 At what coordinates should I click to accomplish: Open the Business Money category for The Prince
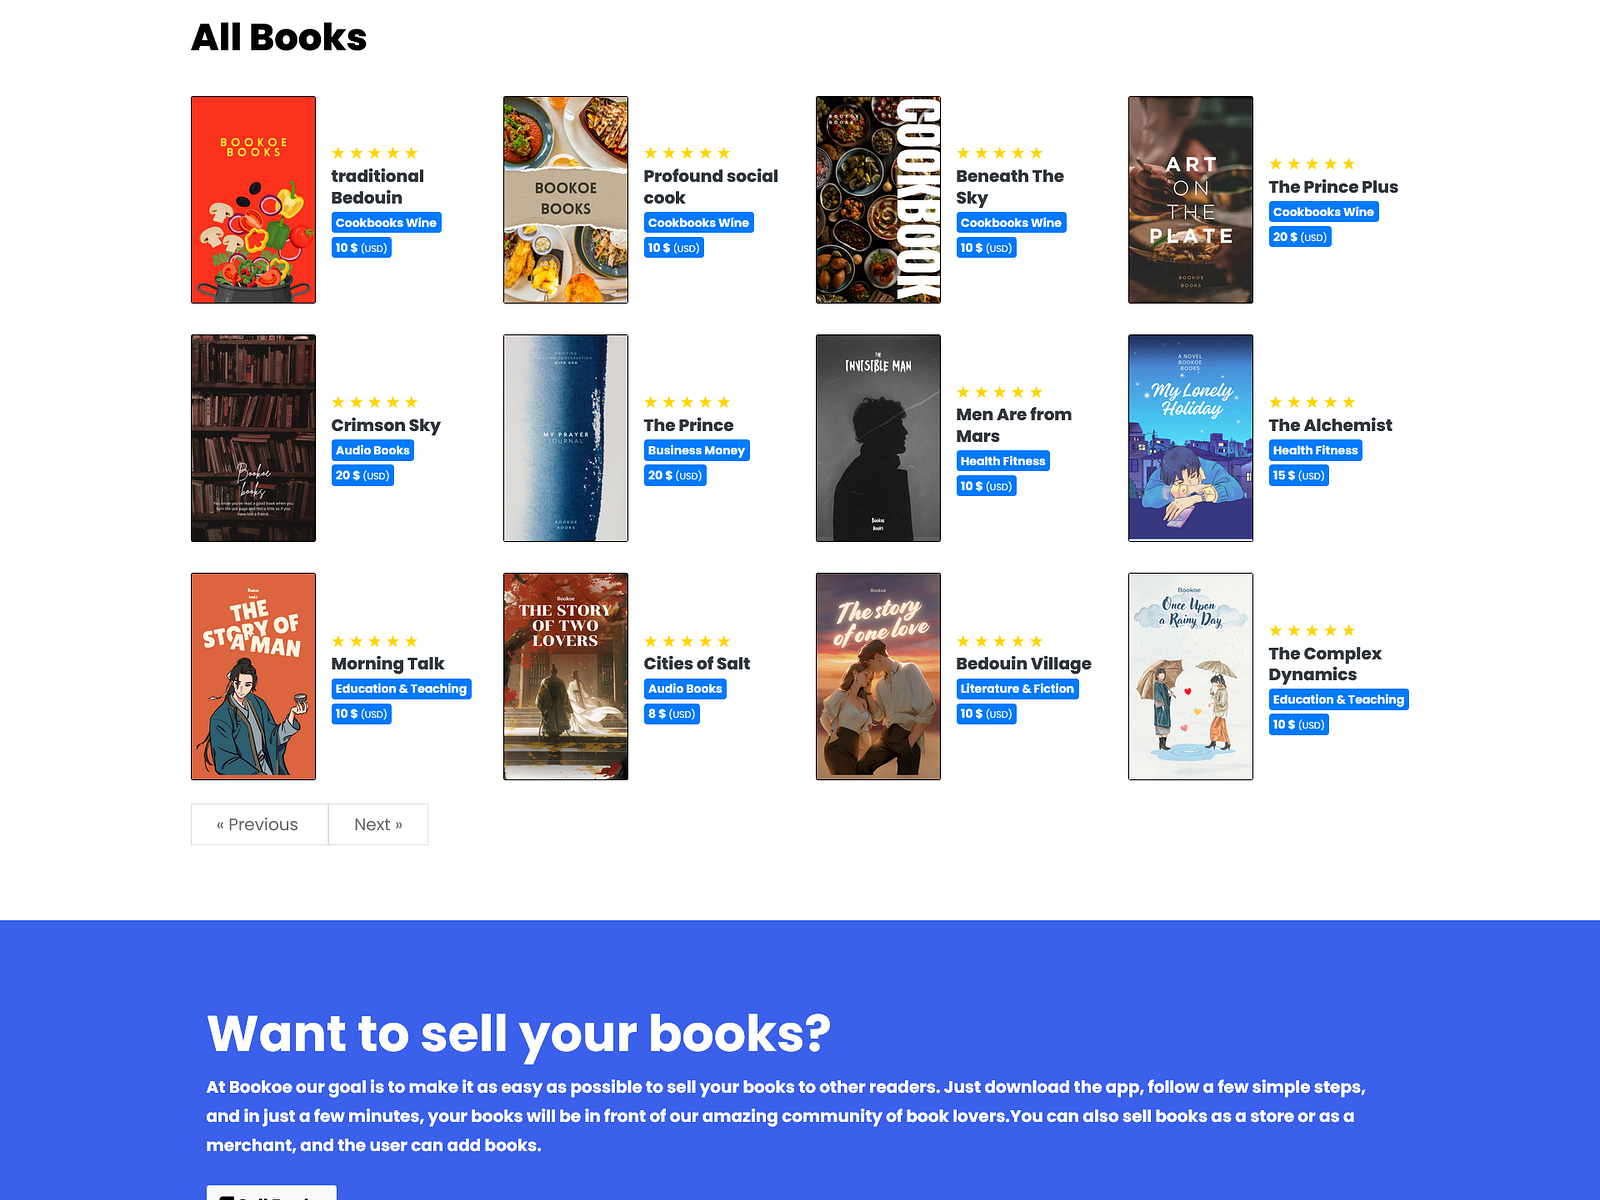[696, 450]
